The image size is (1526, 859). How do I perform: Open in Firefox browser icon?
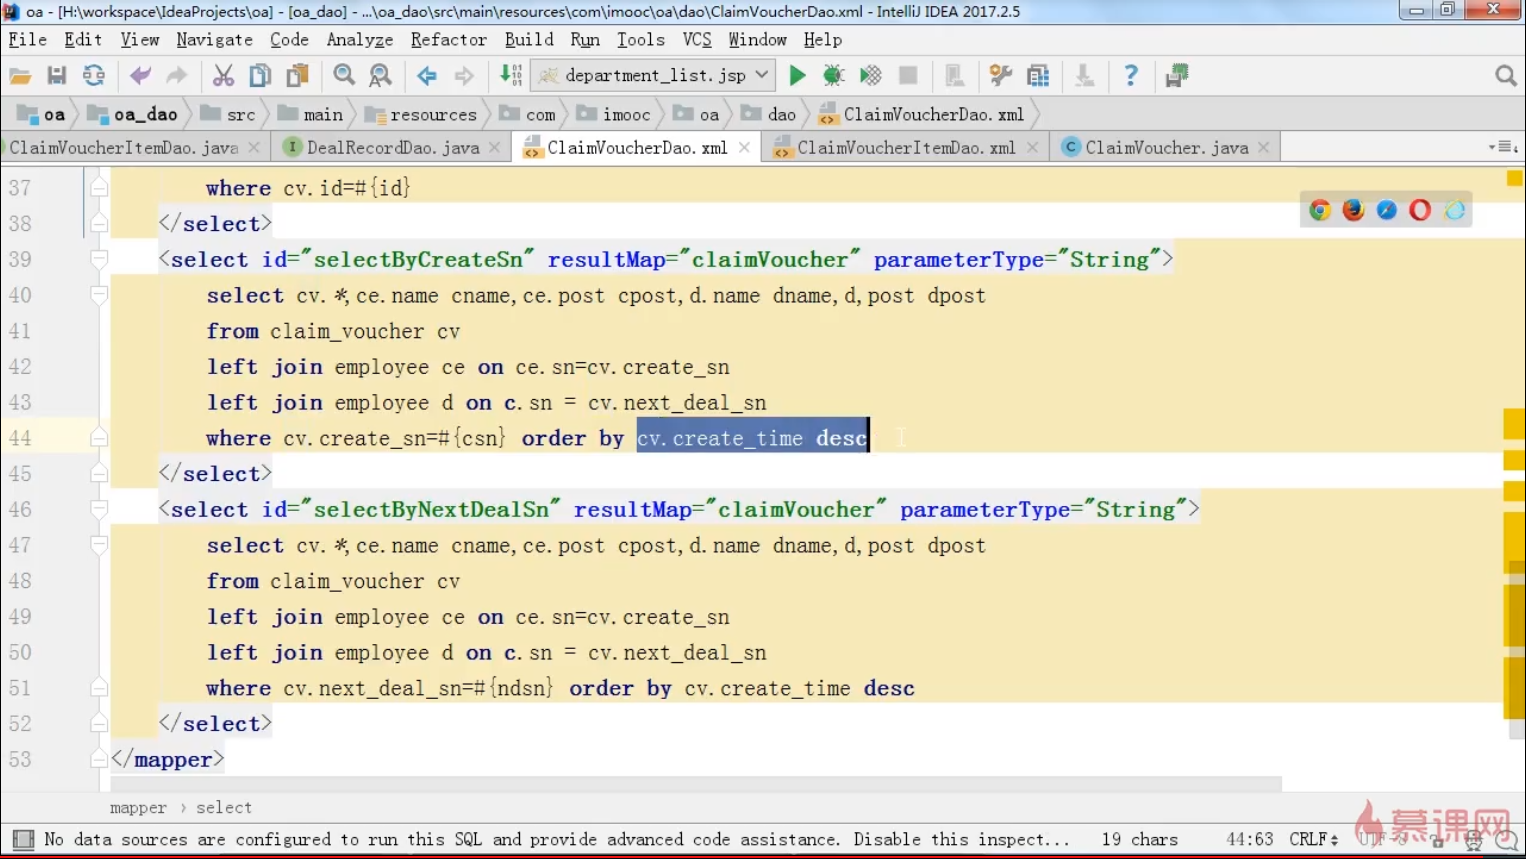click(1353, 210)
